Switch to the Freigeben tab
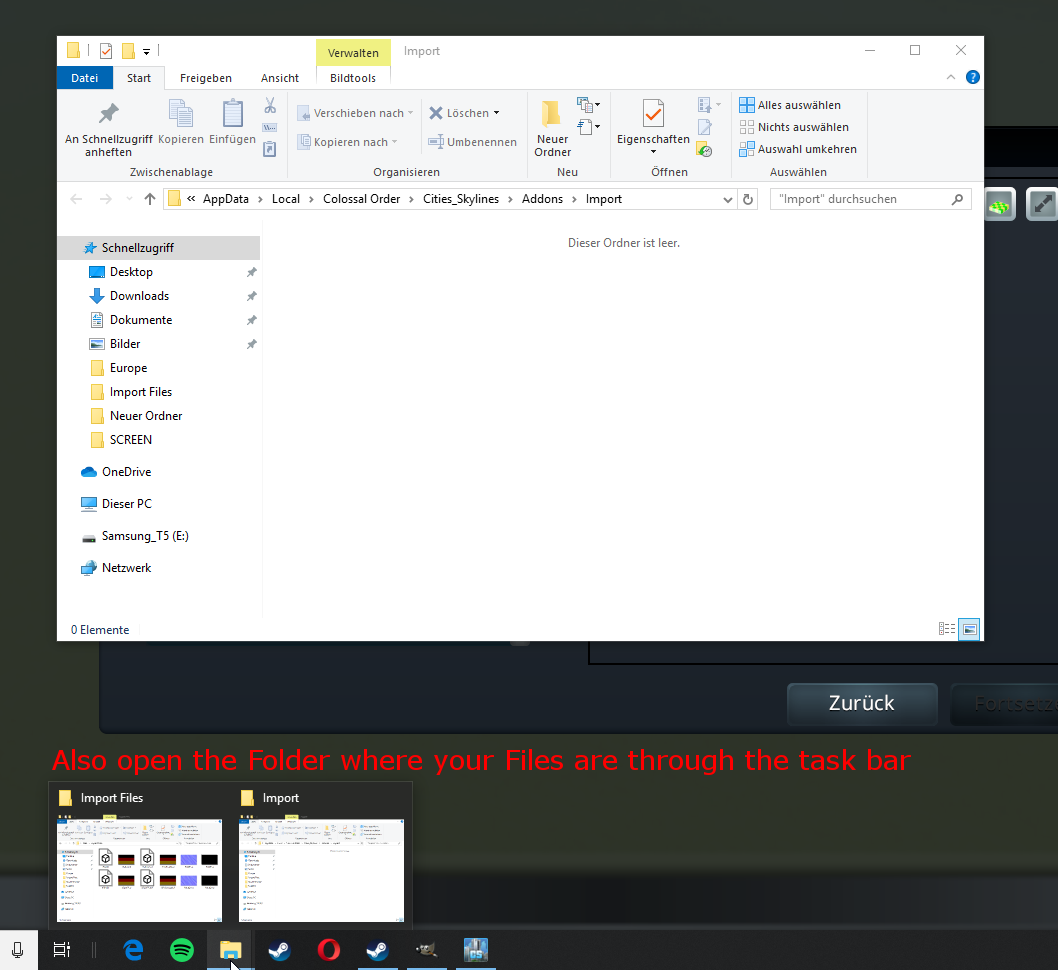1058x970 pixels. [206, 78]
